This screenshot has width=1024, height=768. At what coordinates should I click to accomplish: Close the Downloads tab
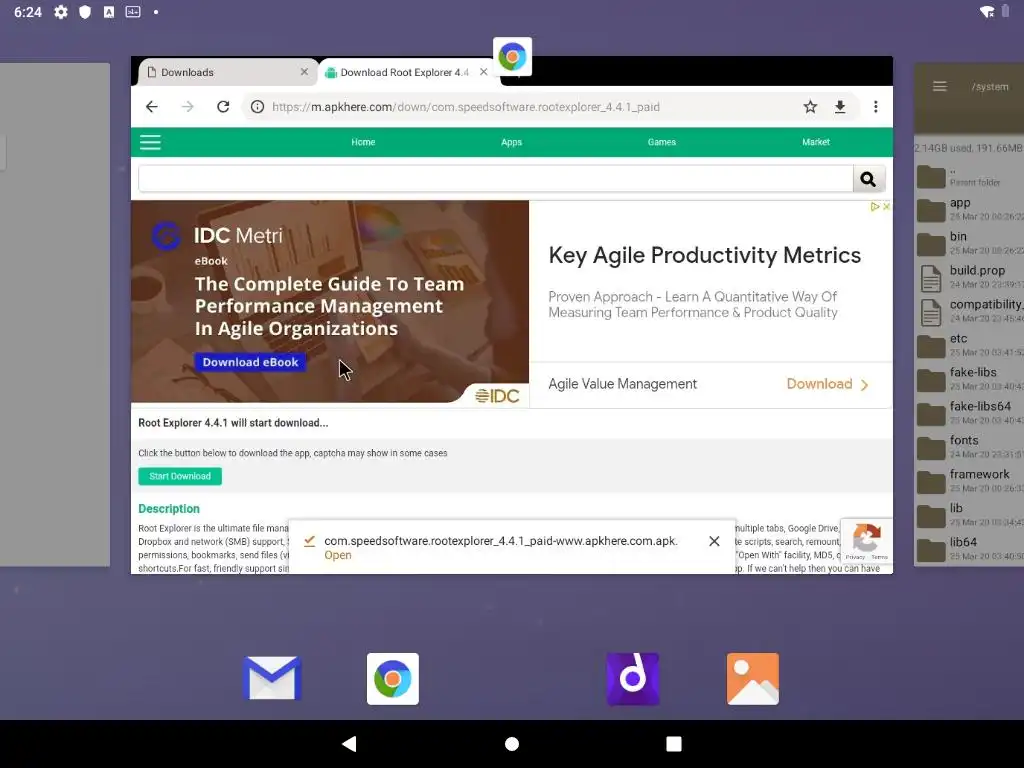[304, 72]
